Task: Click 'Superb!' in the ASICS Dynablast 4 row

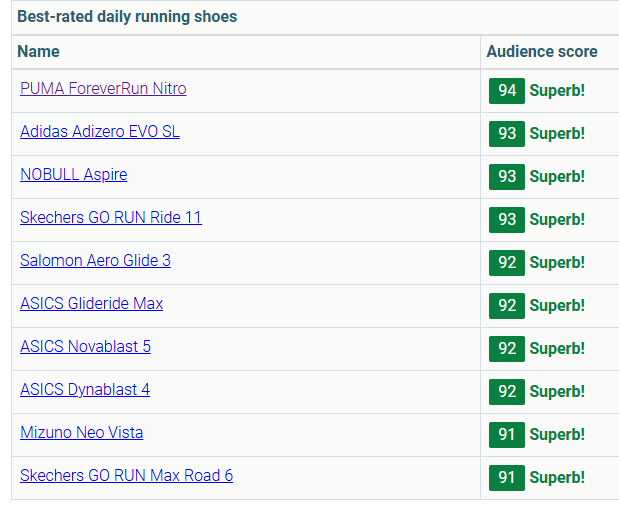Action: (x=557, y=392)
